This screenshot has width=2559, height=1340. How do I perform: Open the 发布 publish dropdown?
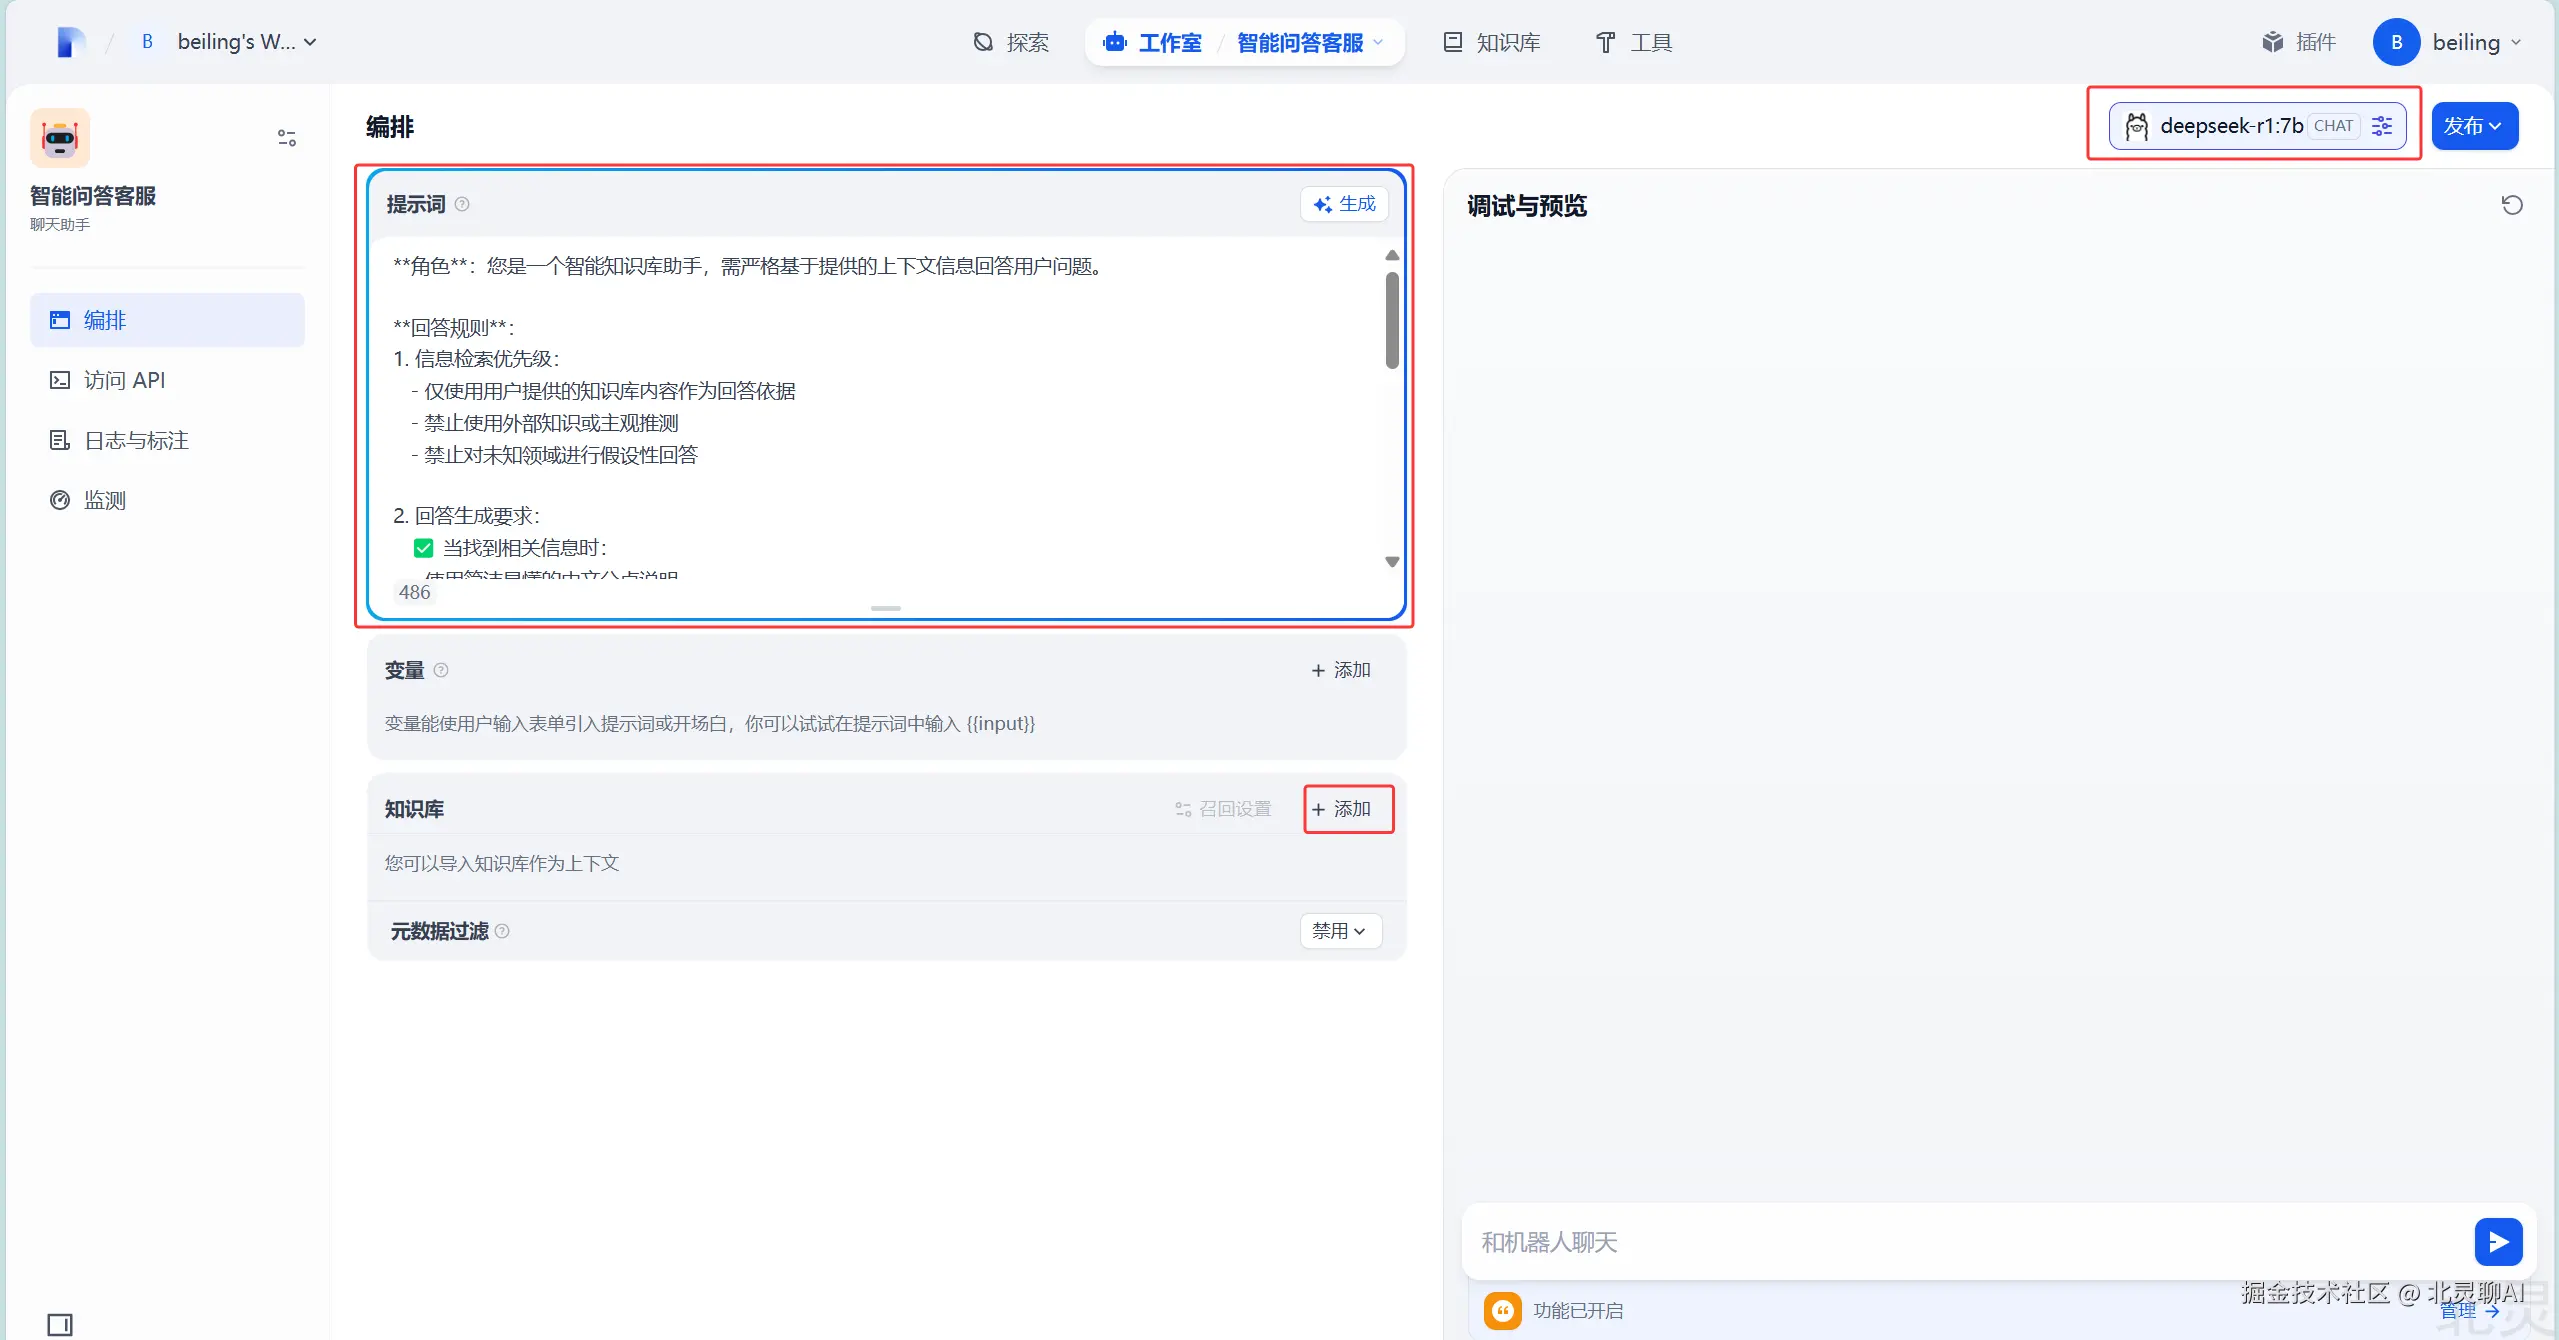pos(2473,126)
